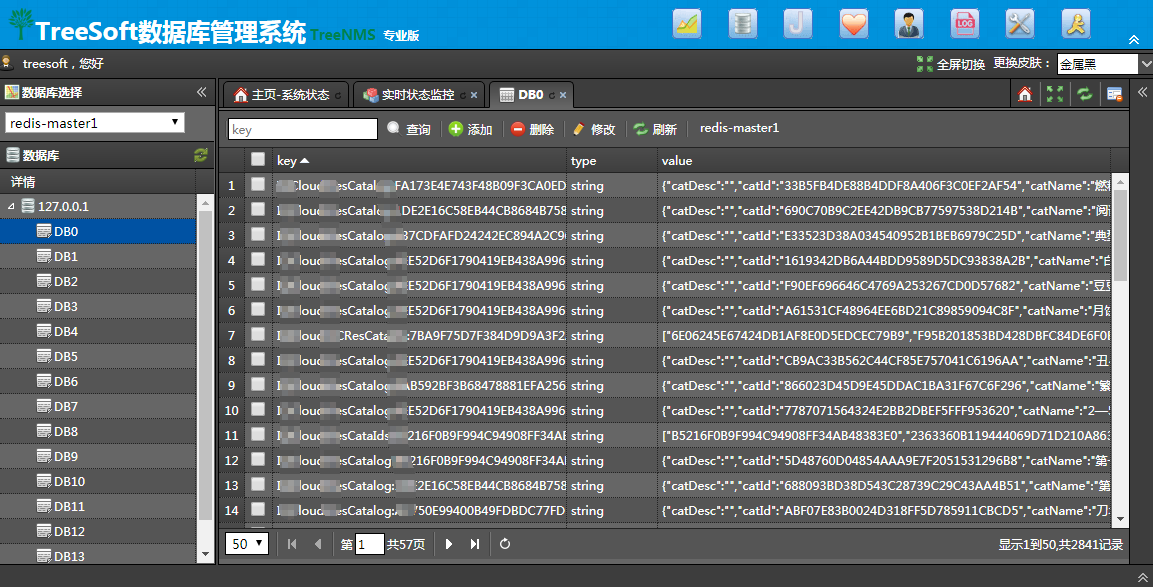Viewport: 1153px width, 587px height.
Task: Close the 实时状态监控 tab
Action: pyautogui.click(x=474, y=96)
